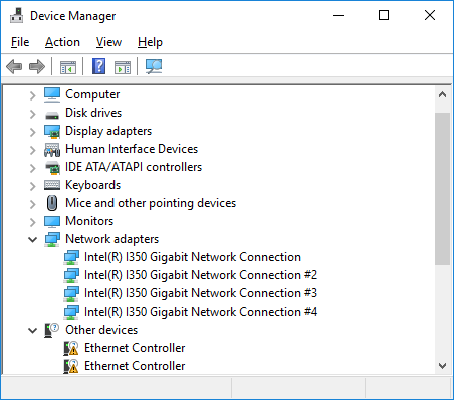455x401 pixels.
Task: Click the Human Interface Devices icon
Action: [x=52, y=150]
